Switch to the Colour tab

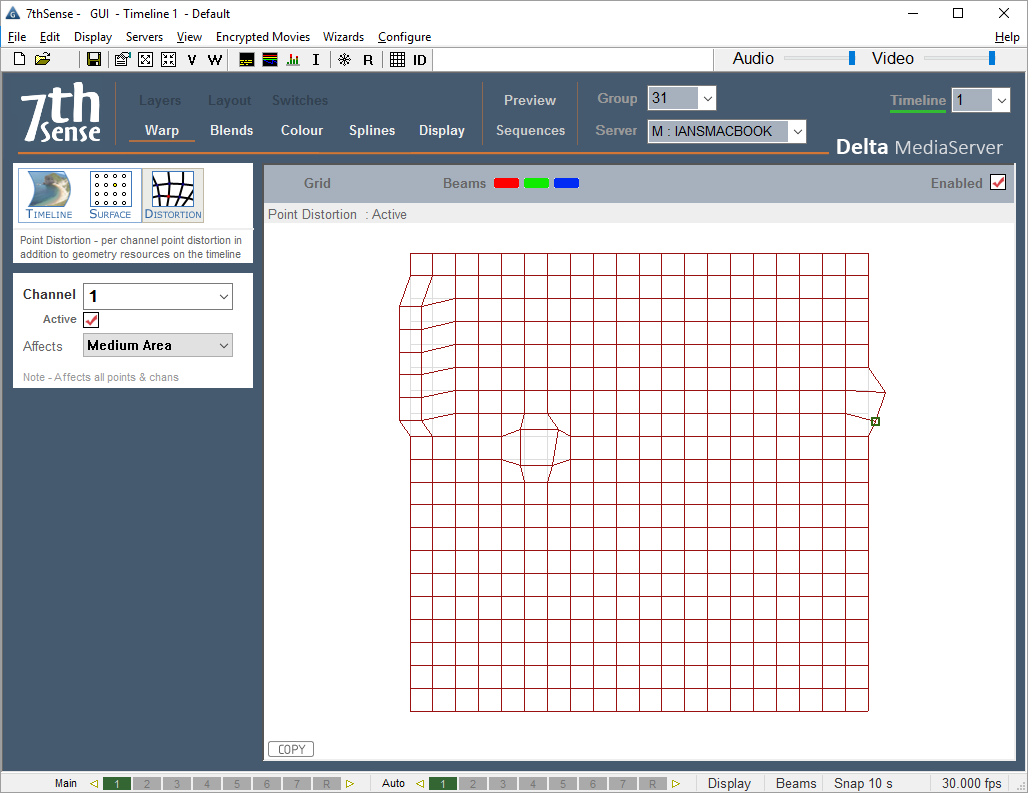pos(302,130)
